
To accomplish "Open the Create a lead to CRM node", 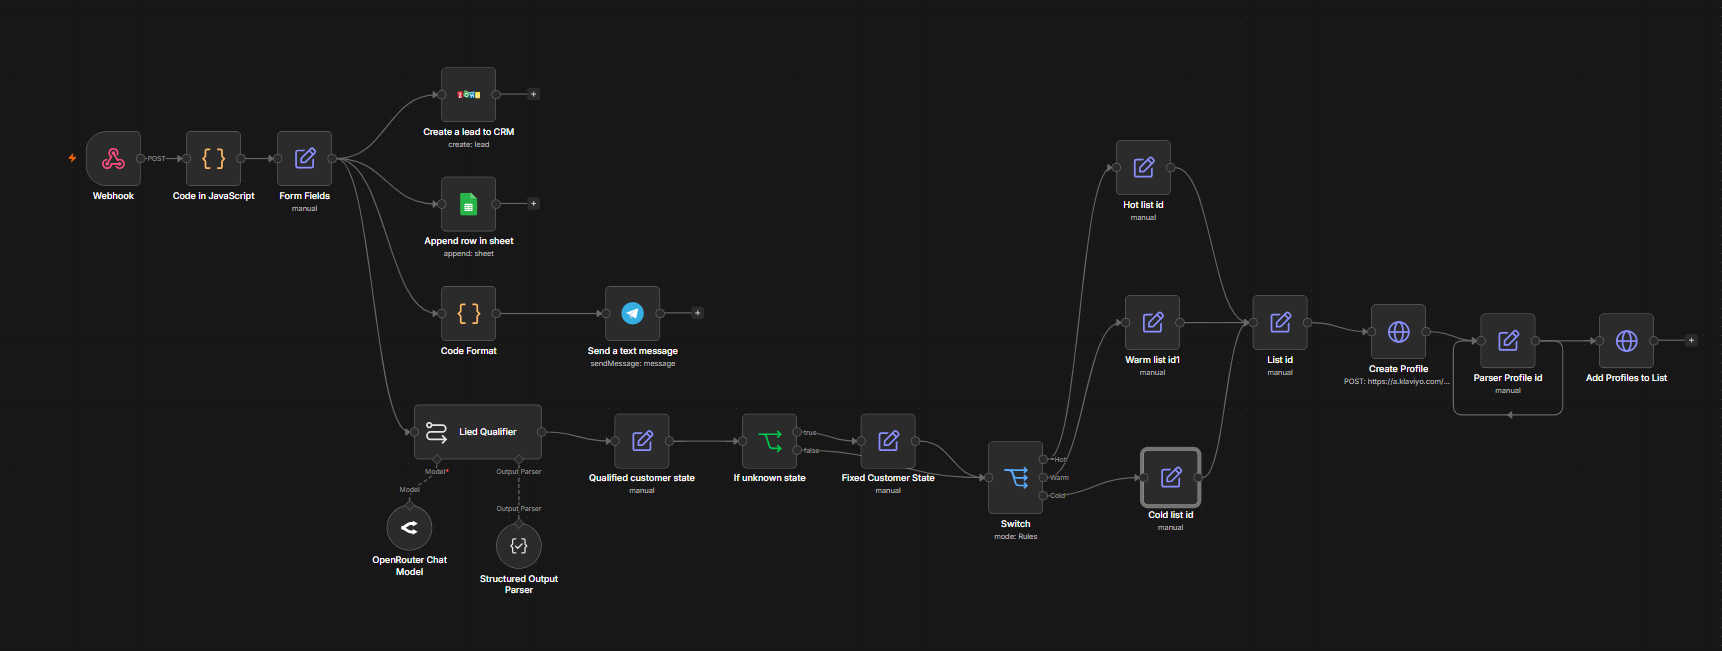I will tap(468, 94).
